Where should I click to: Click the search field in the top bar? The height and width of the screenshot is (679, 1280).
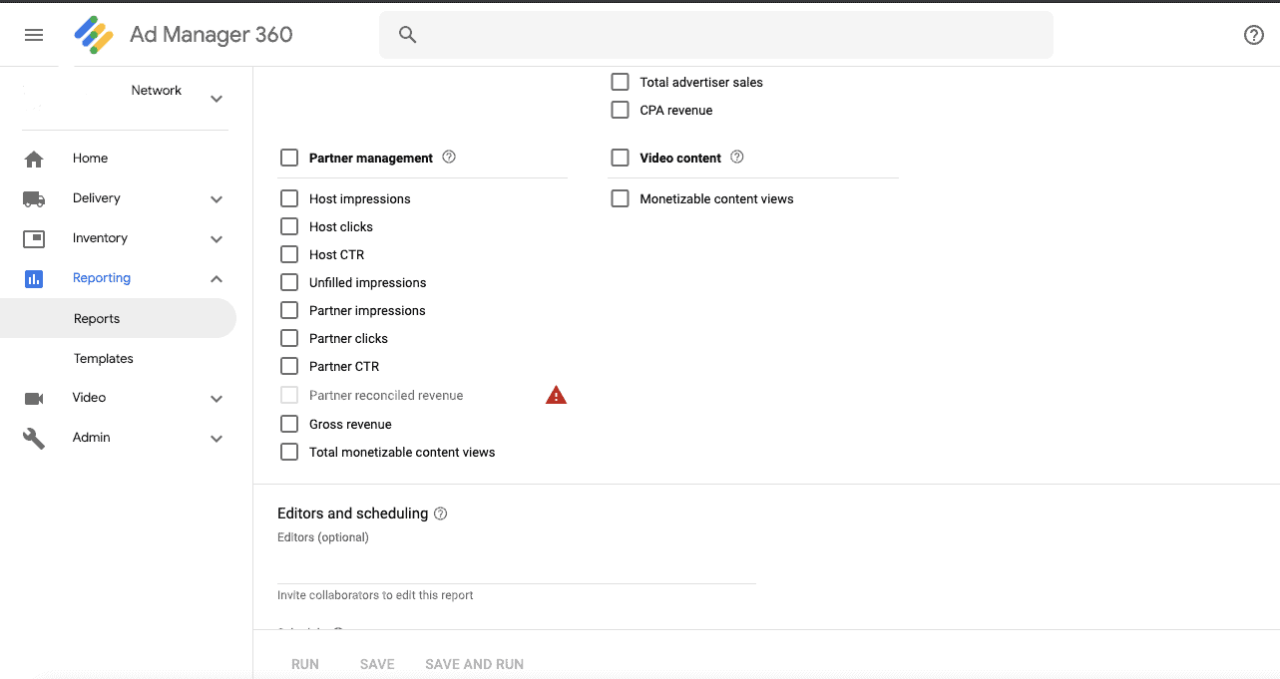716,34
